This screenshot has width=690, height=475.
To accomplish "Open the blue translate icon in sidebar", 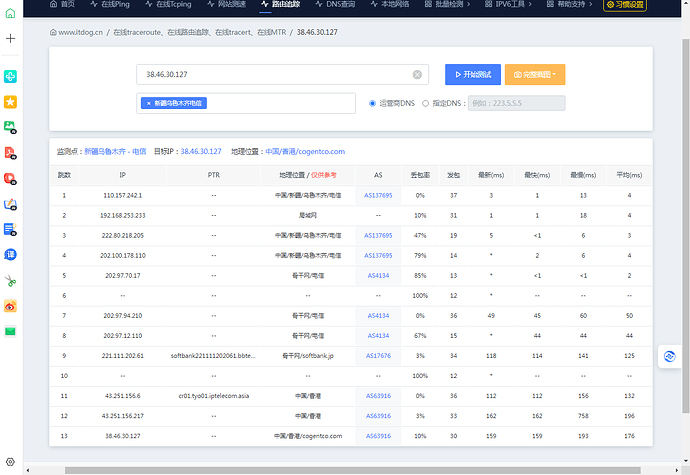I will (x=10, y=254).
